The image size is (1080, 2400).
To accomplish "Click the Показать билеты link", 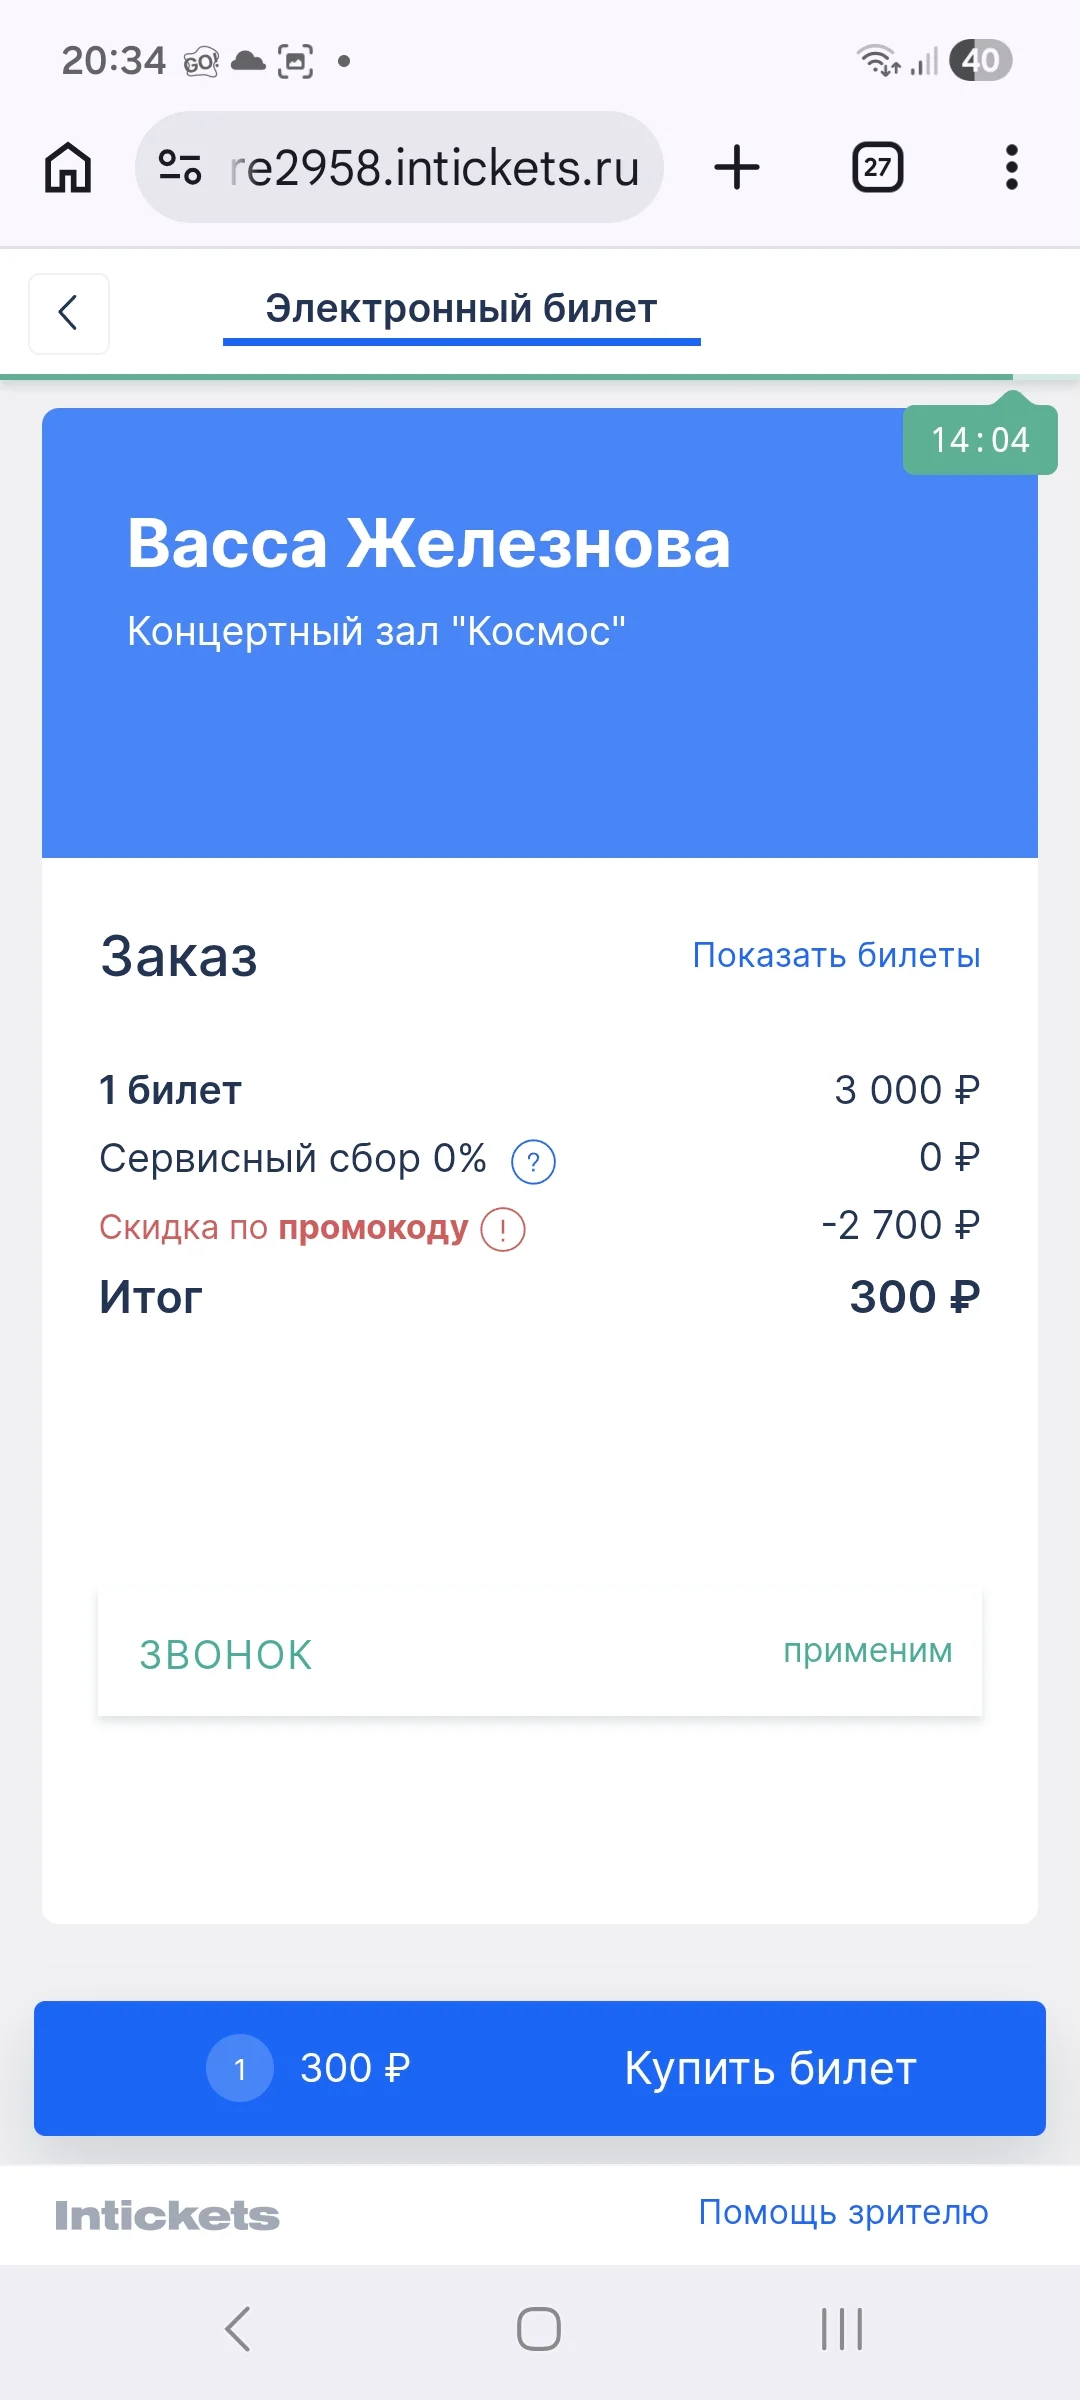I will click(836, 955).
